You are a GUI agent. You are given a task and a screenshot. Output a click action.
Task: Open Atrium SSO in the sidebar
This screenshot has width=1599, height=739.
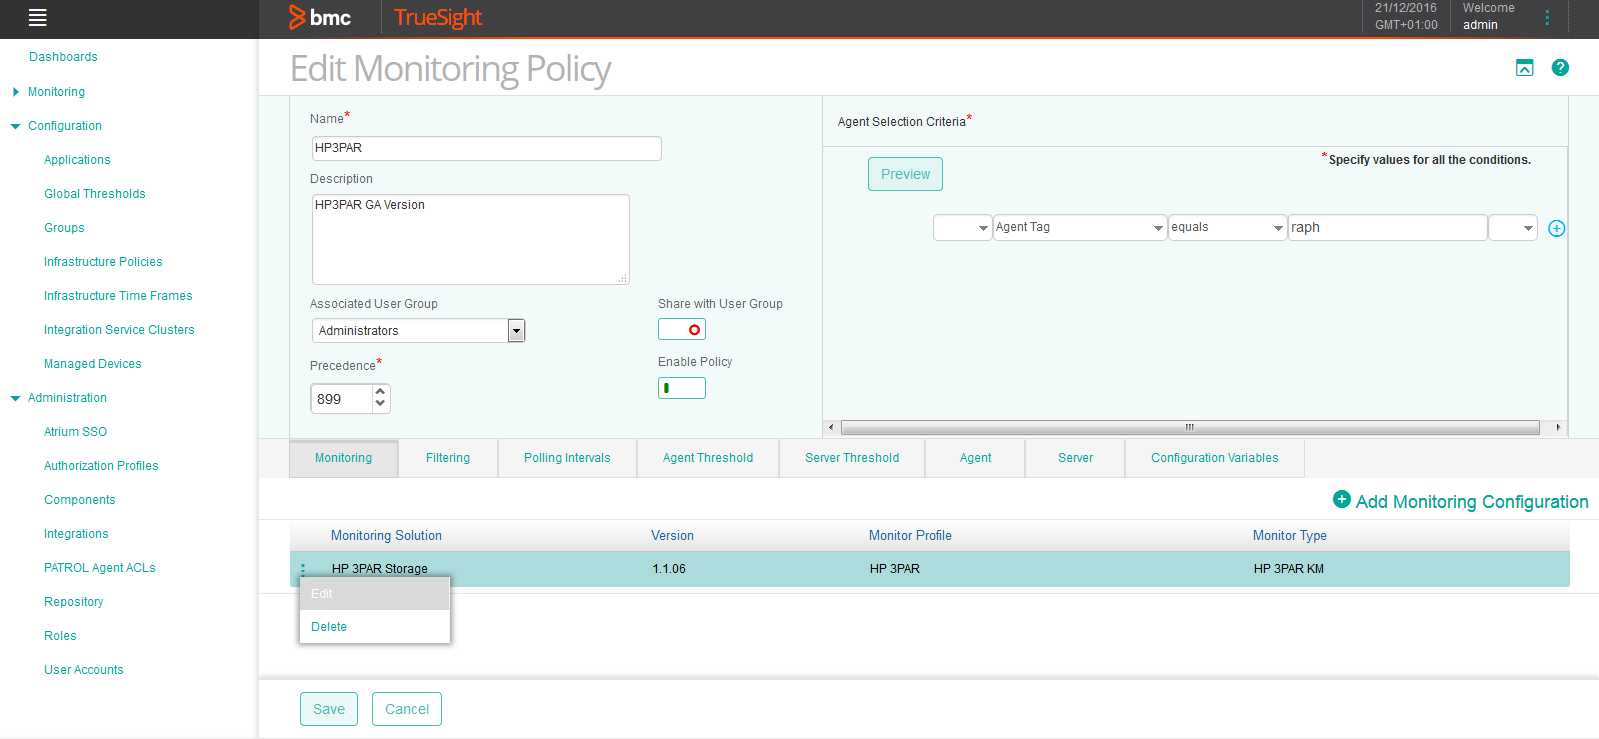tap(75, 432)
